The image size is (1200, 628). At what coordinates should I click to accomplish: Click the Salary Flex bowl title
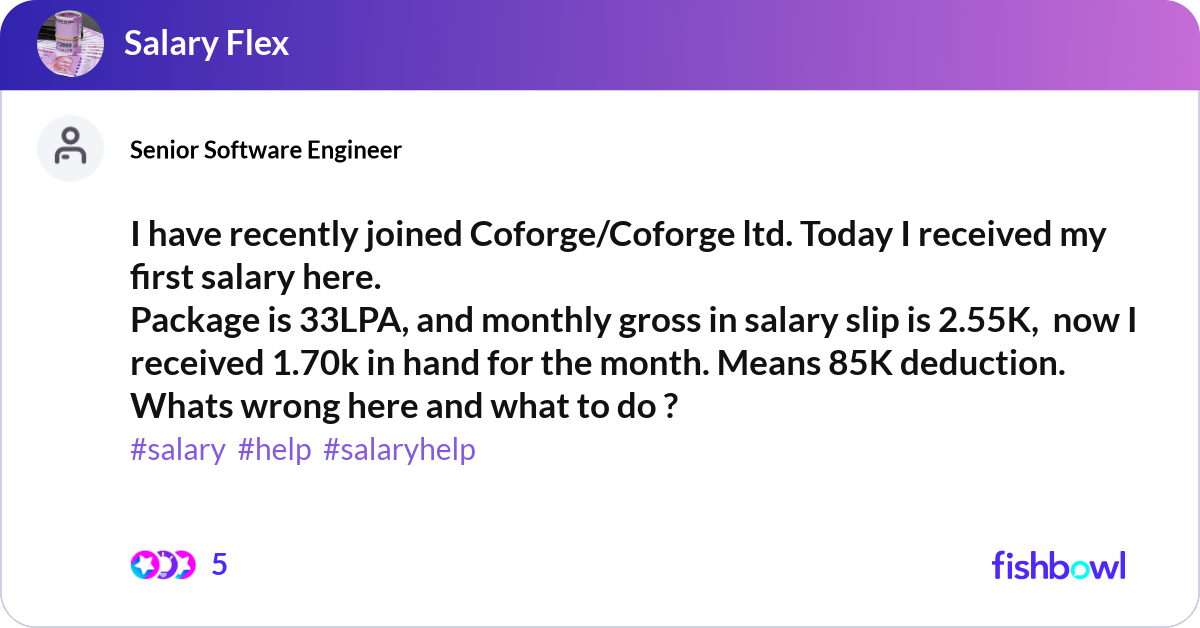point(206,44)
